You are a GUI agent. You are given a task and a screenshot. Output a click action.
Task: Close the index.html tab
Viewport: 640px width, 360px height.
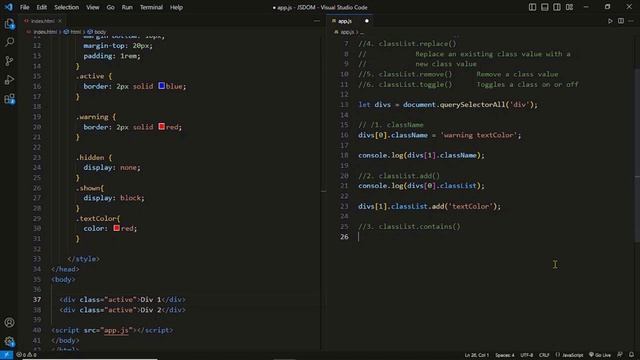(x=60, y=21)
